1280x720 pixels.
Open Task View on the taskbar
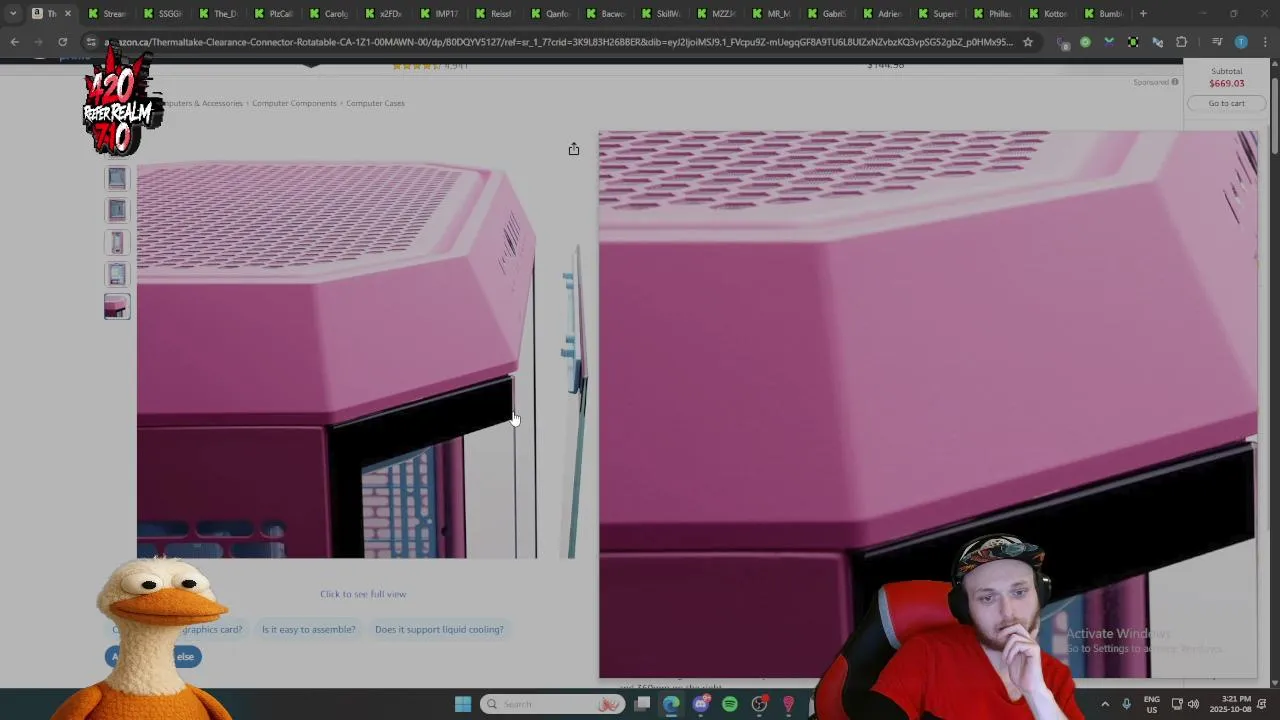(x=643, y=704)
